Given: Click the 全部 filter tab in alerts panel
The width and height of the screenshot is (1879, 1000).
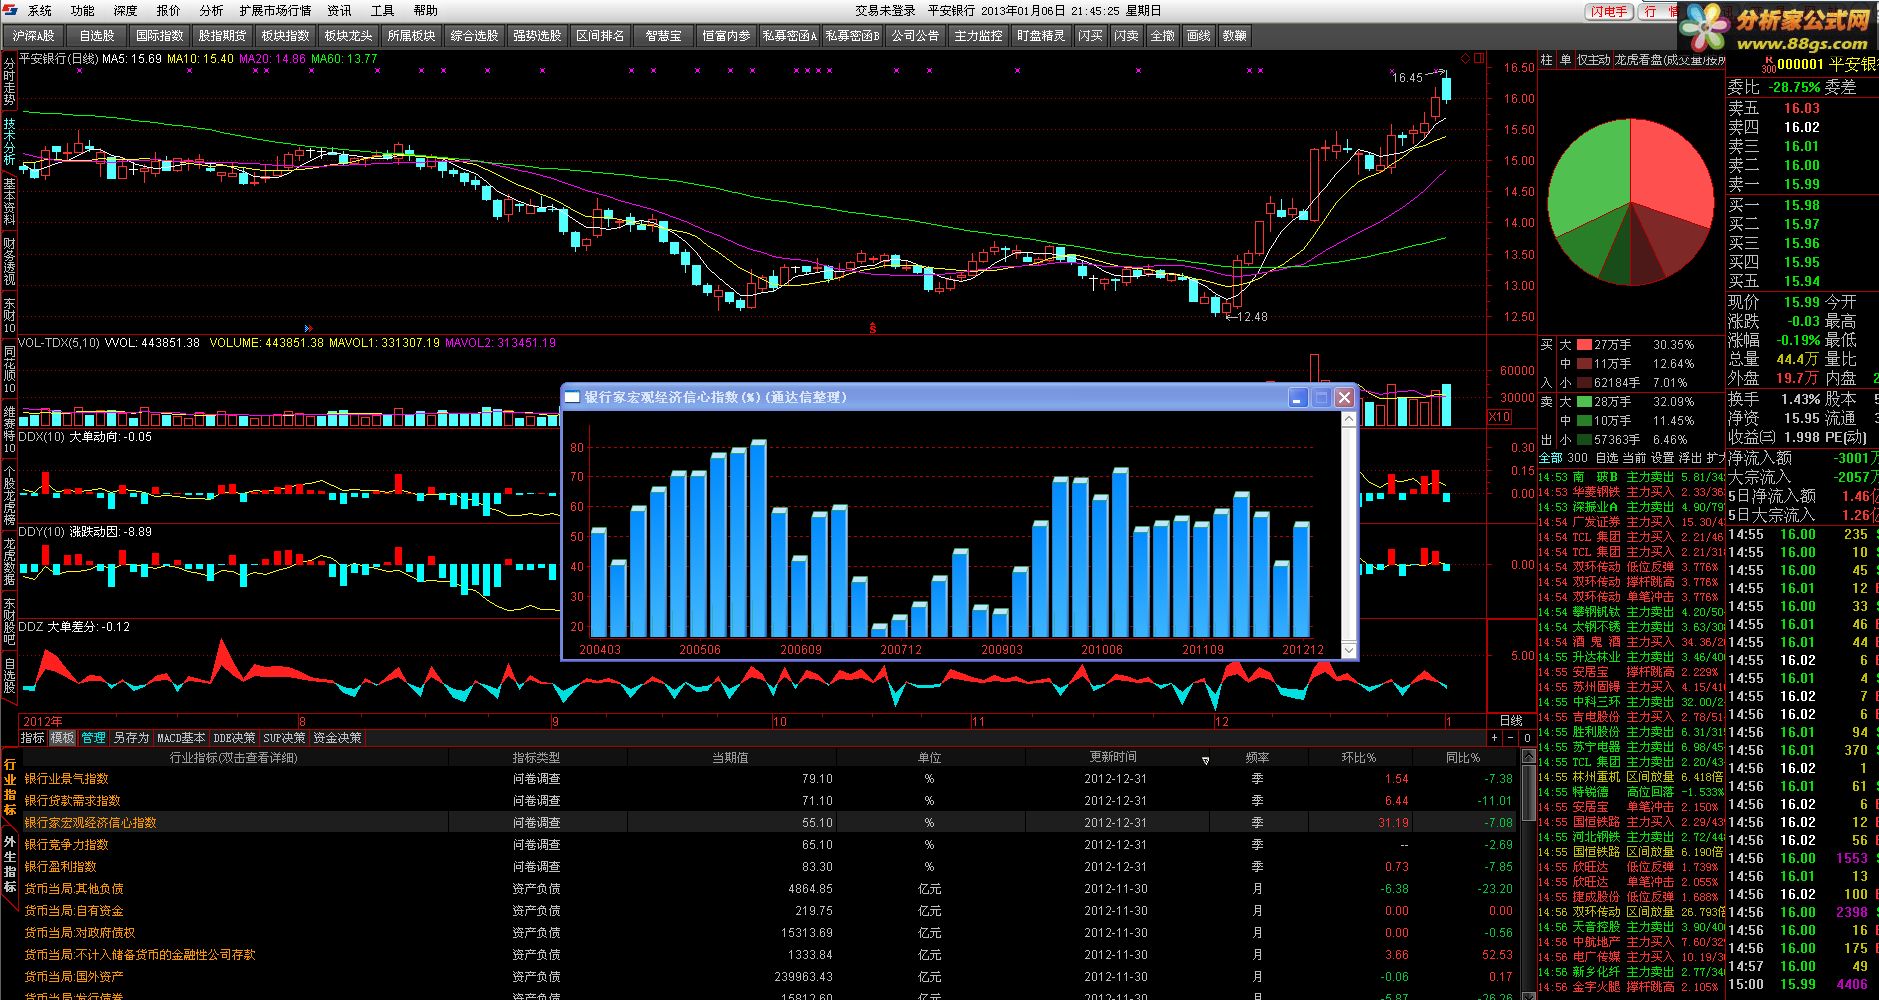Looking at the screenshot, I should [1550, 457].
